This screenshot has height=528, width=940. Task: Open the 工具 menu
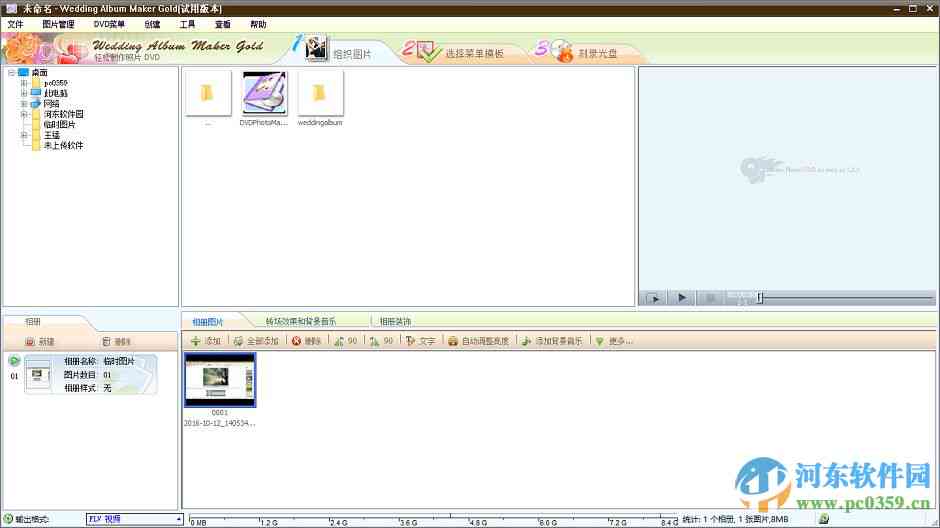pos(188,25)
